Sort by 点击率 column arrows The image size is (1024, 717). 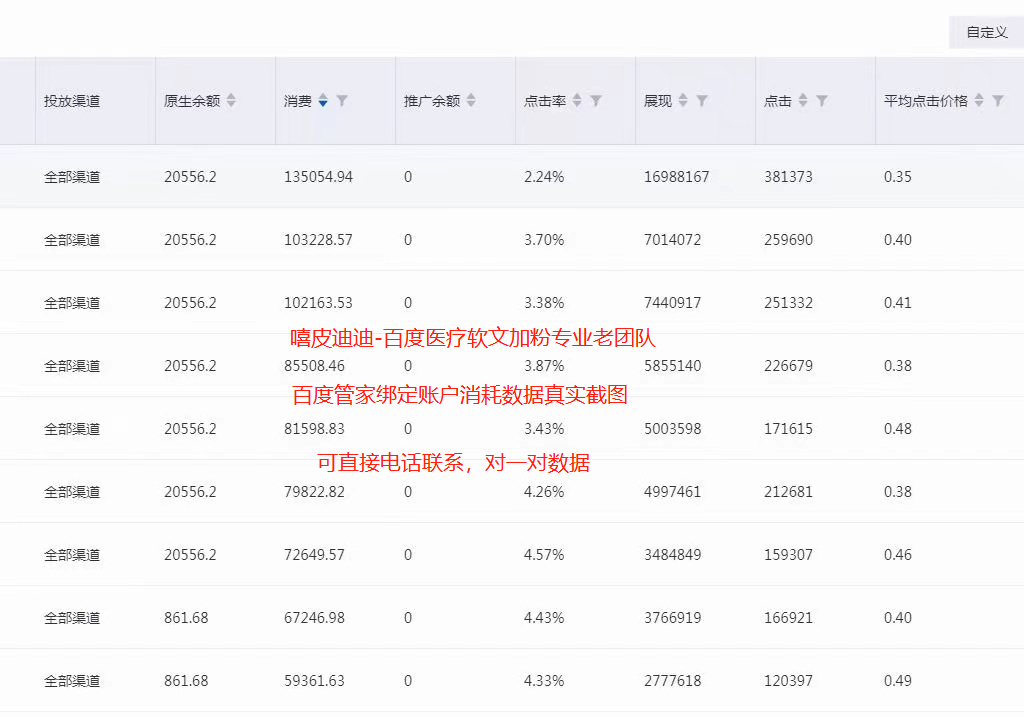(x=577, y=101)
